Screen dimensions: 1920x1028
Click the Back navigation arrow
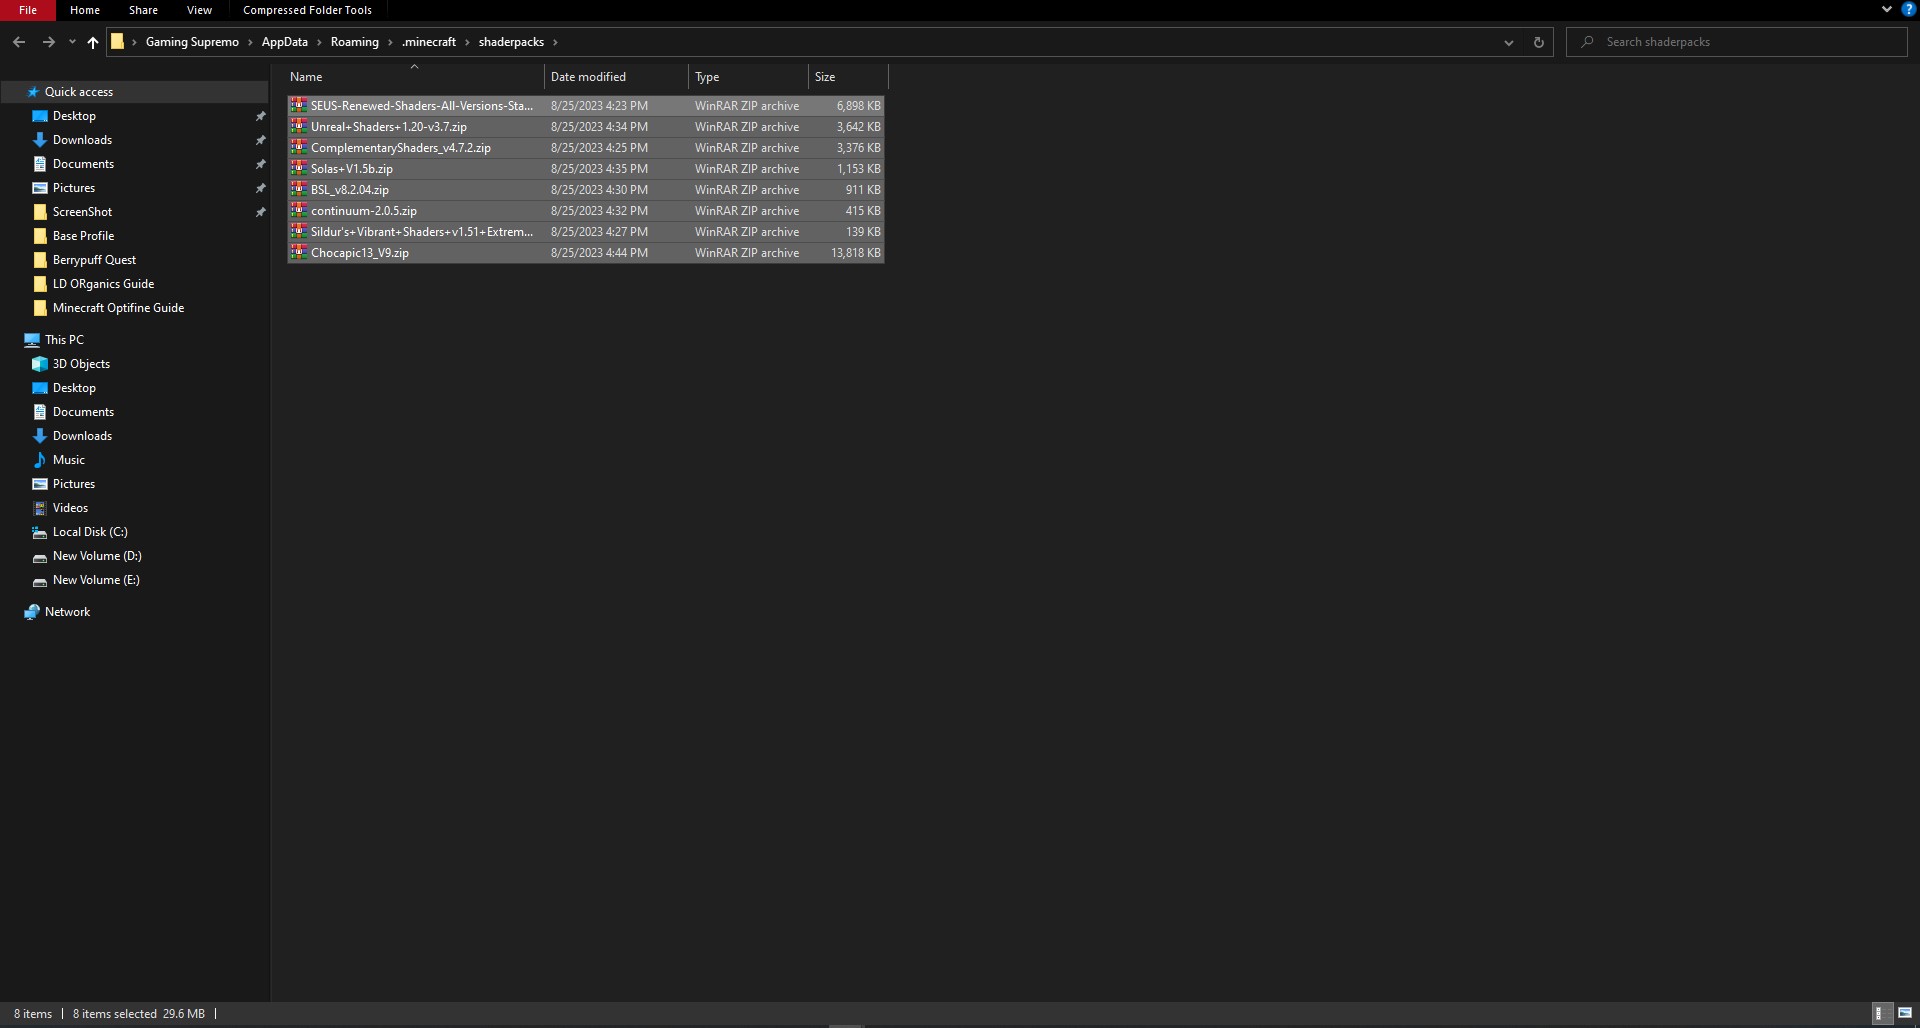point(18,42)
